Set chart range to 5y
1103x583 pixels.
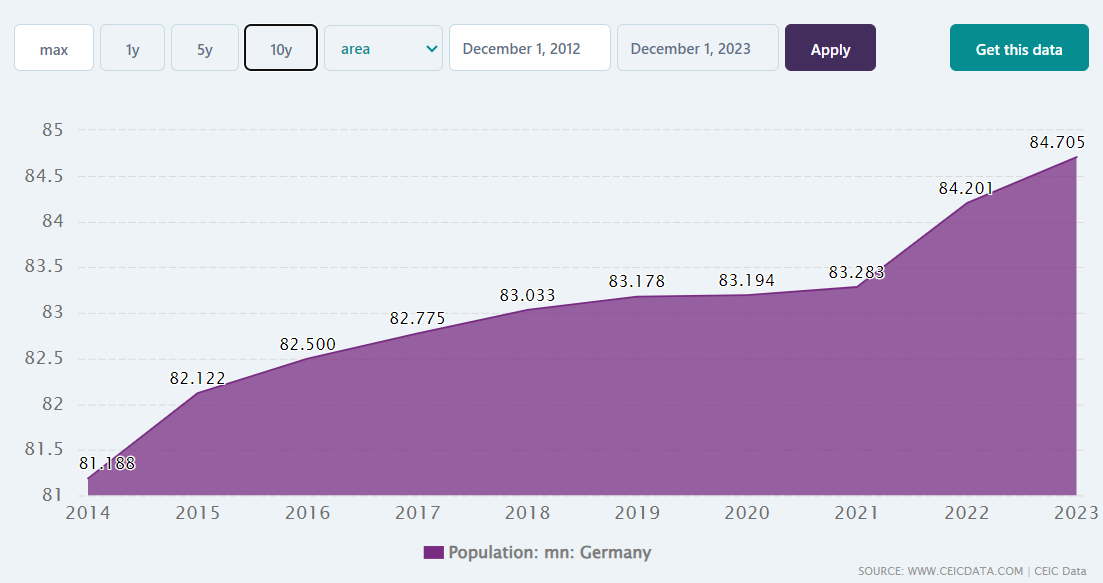click(x=204, y=48)
